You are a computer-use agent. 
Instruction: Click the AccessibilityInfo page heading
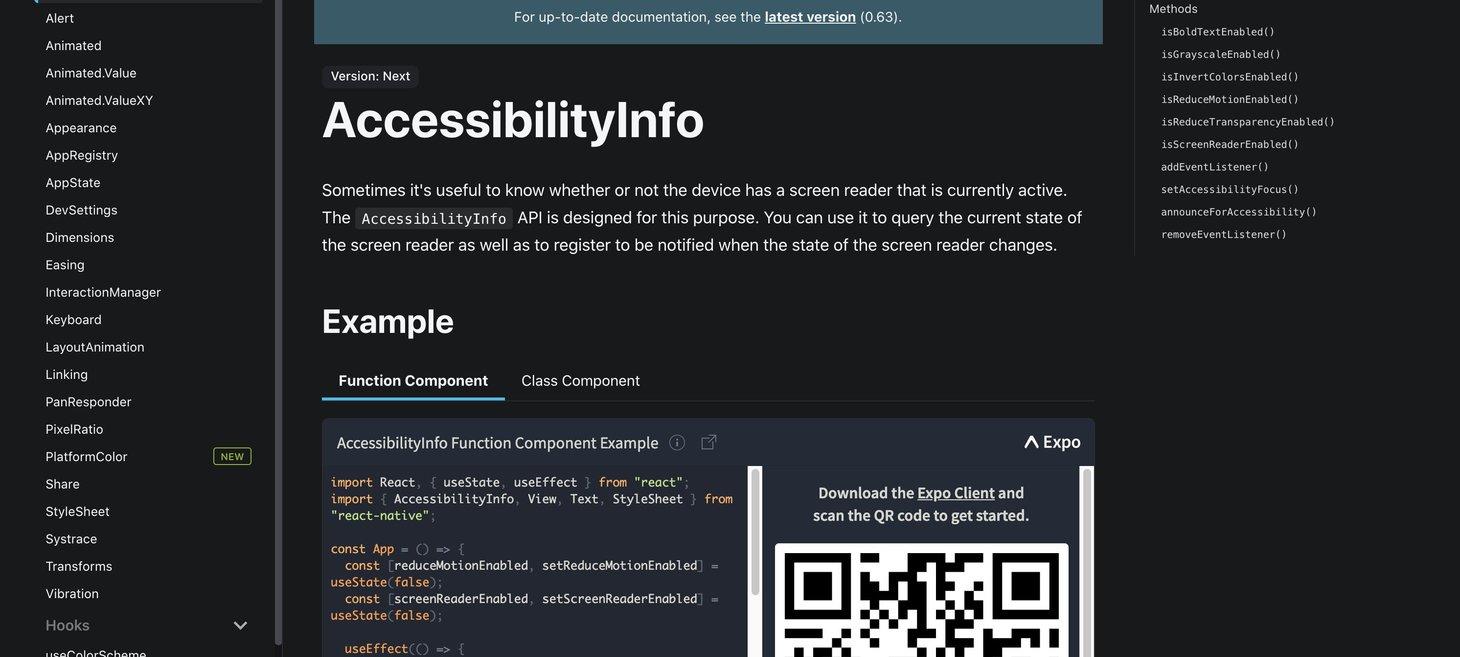[x=513, y=119]
